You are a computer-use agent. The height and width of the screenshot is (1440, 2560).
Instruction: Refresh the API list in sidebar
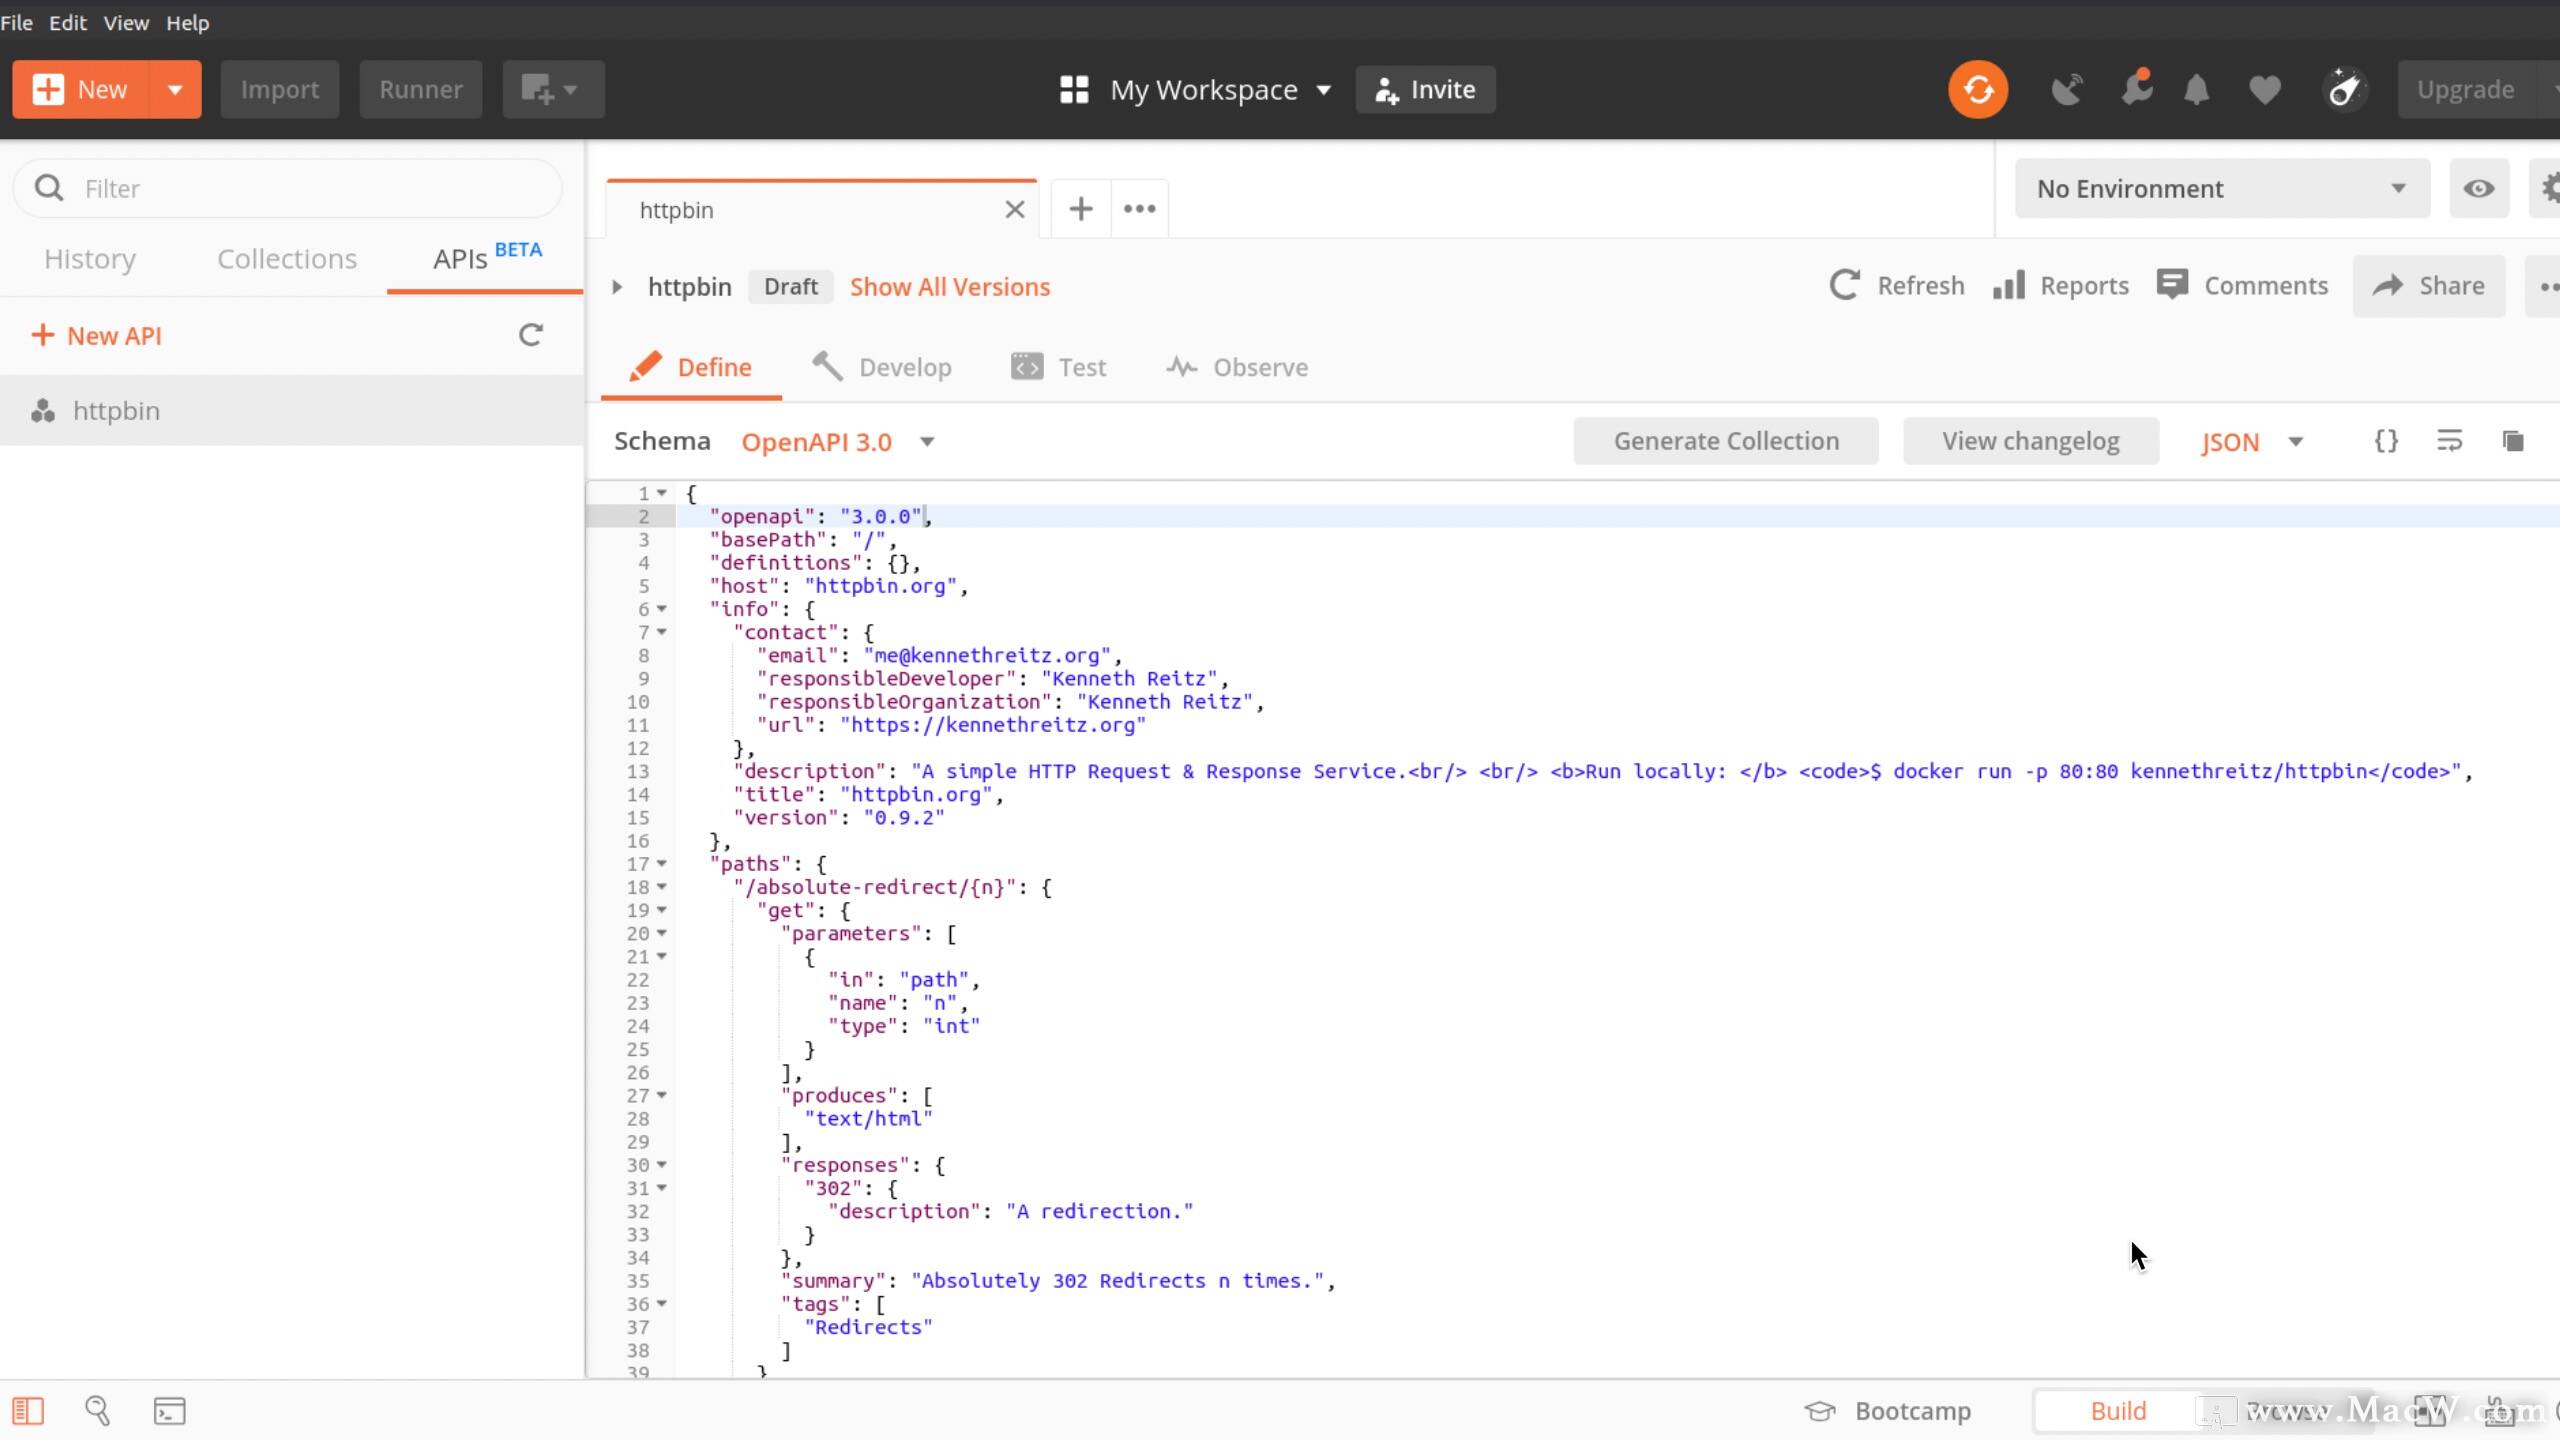(x=531, y=335)
